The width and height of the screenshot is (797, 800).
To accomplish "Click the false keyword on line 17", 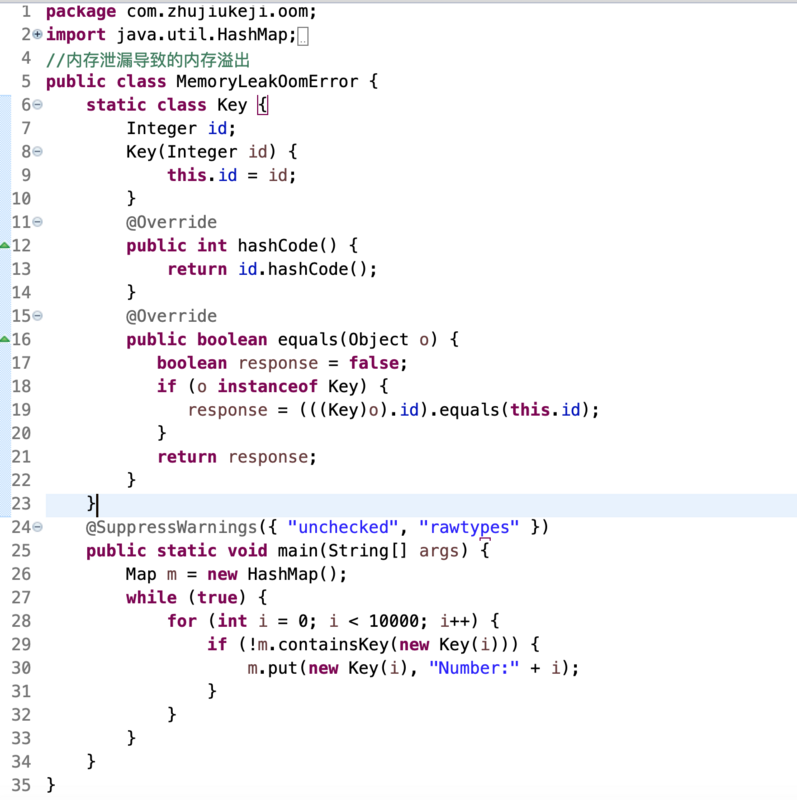I will [x=373, y=363].
